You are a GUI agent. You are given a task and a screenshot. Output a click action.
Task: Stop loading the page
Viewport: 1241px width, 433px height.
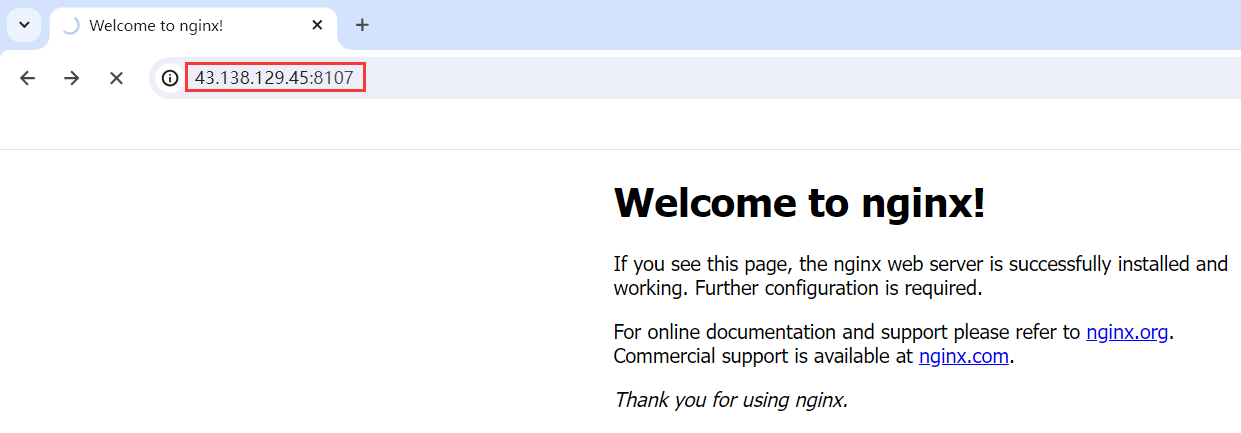coord(116,78)
